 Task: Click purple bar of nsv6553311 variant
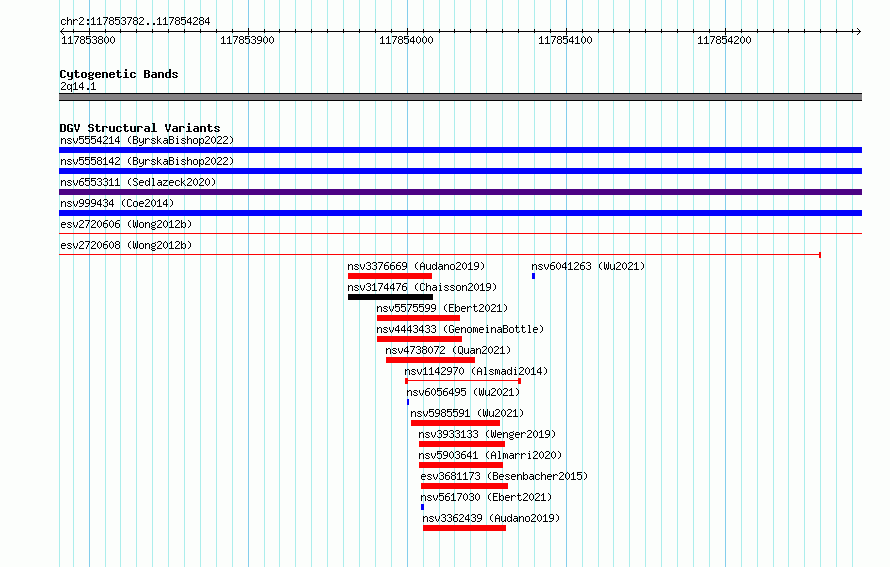tap(460, 192)
